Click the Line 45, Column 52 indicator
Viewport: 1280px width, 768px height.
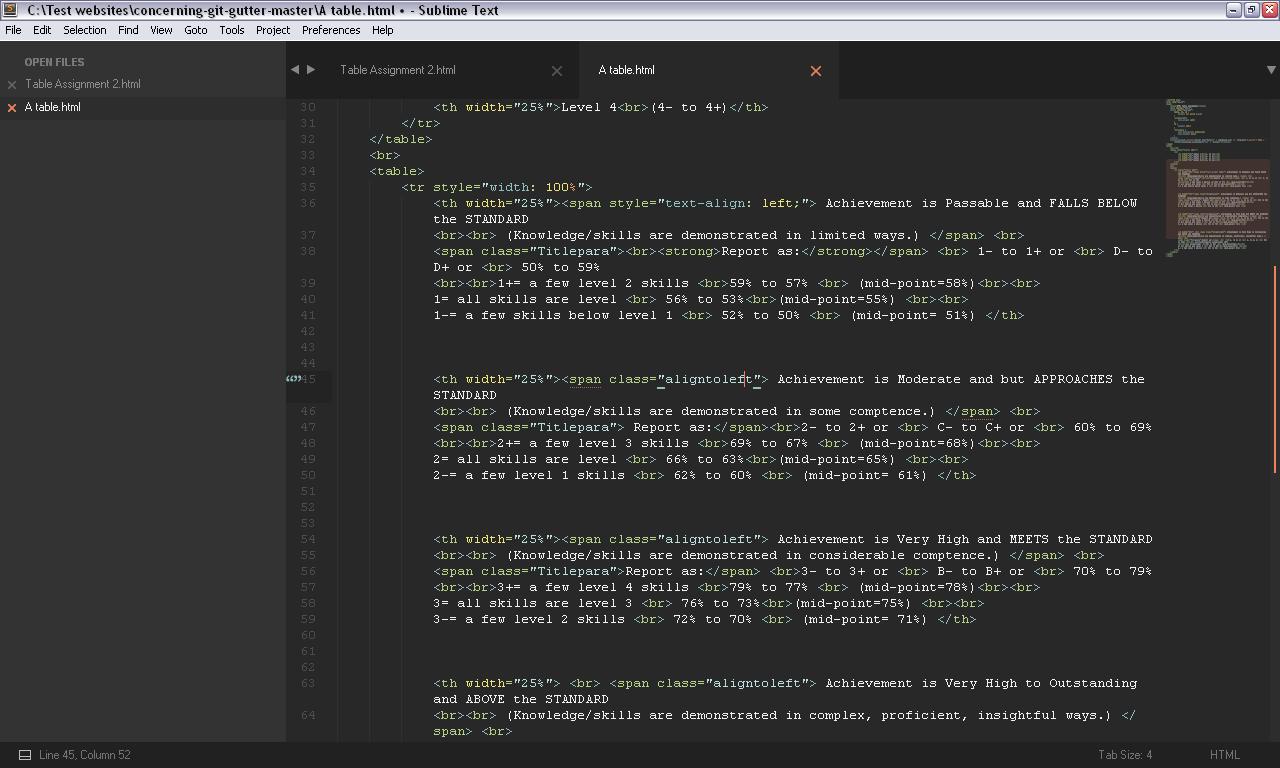tap(85, 755)
